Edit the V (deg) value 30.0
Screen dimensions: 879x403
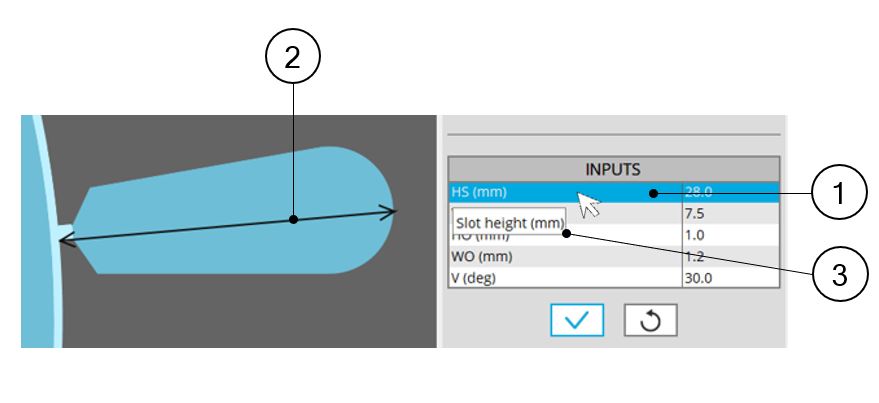pos(729,277)
